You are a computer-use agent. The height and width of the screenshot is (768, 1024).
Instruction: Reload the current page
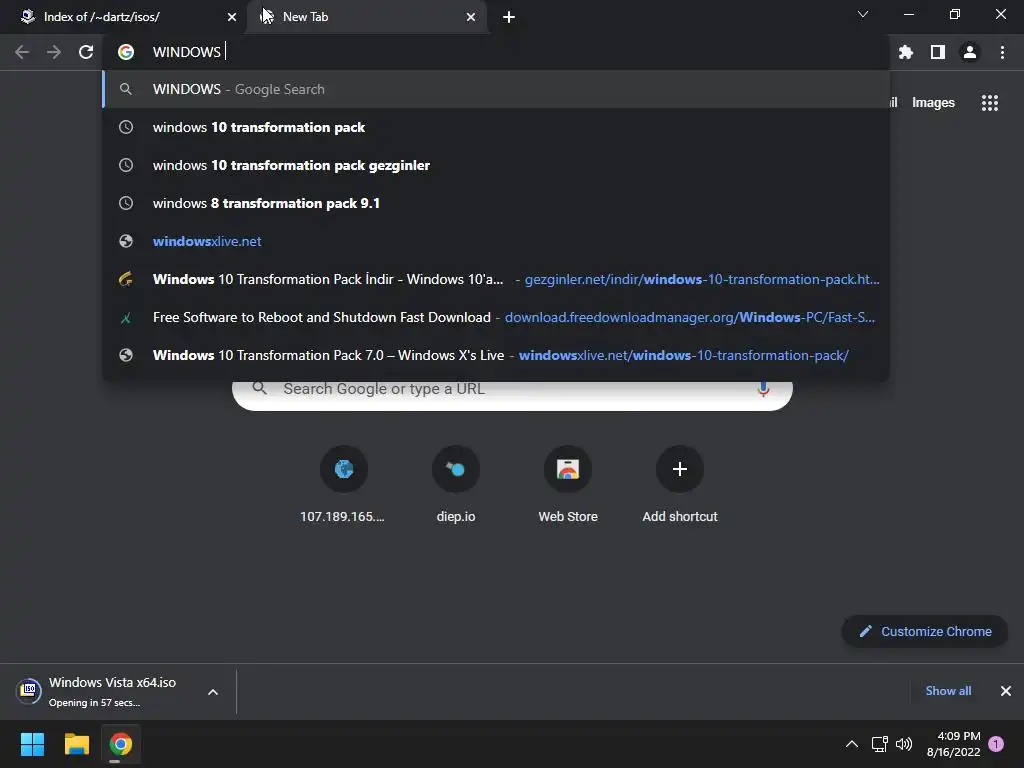(86, 52)
